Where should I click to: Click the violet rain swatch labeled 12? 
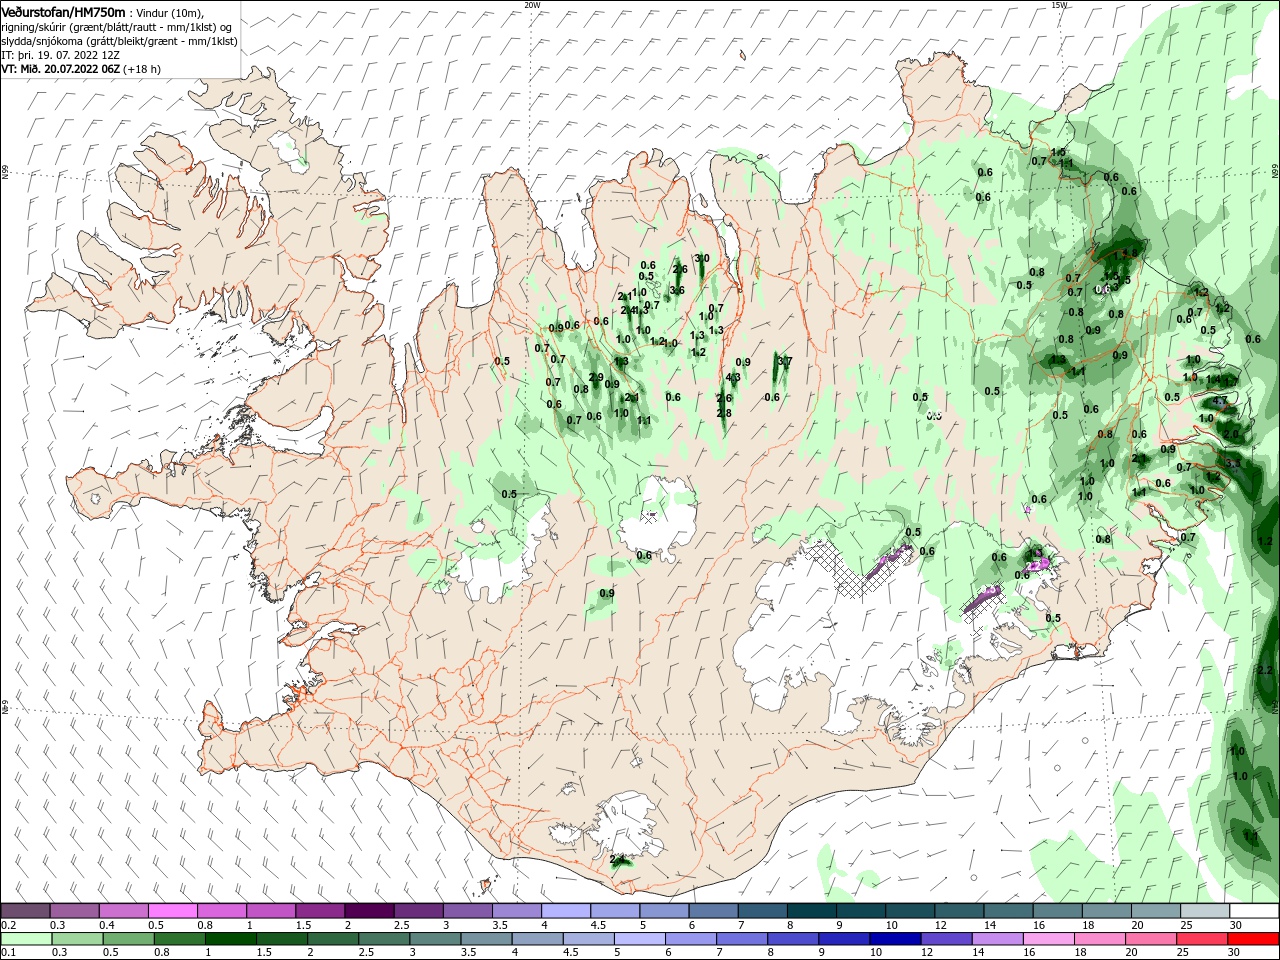point(945,939)
